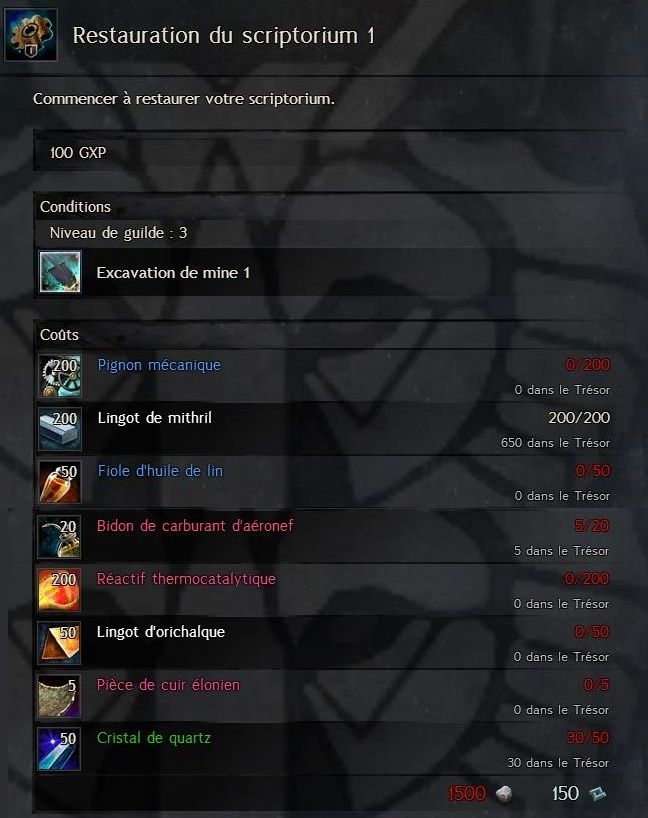Click the 100 GXP reward bar
The width and height of the screenshot is (648, 818).
point(330,152)
